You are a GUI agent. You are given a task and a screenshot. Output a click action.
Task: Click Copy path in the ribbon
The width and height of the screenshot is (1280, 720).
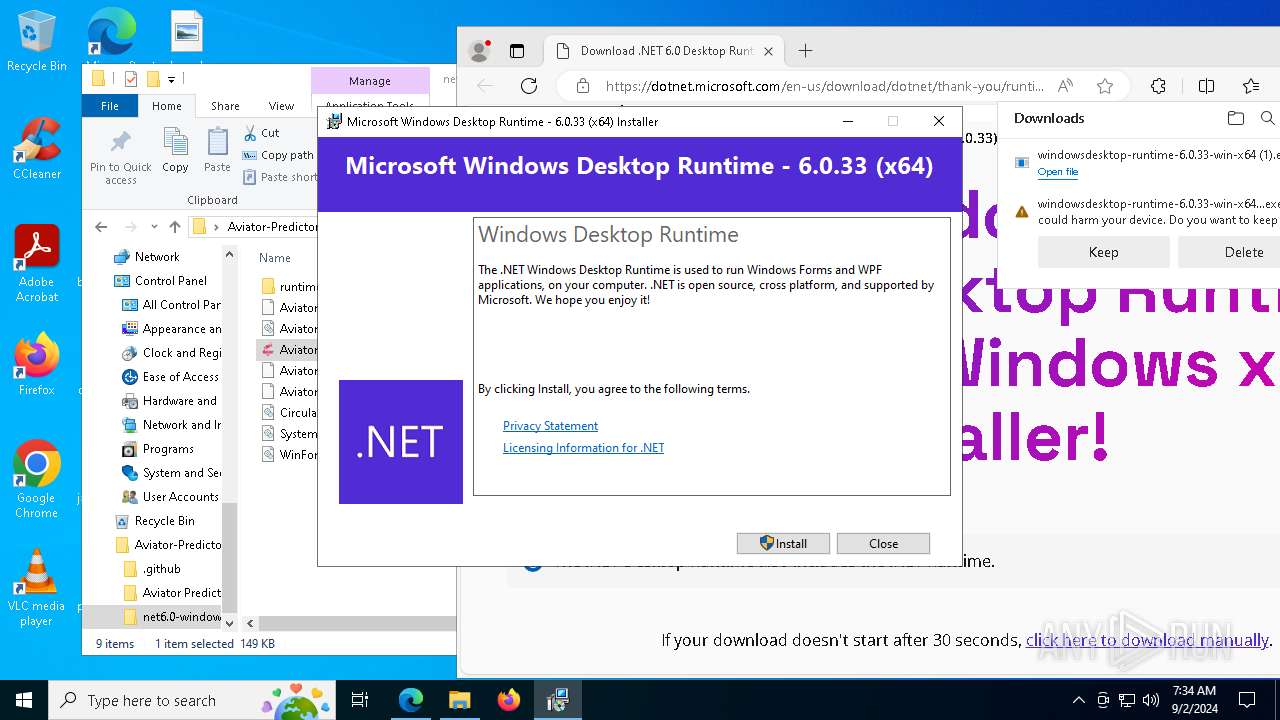click(x=279, y=155)
